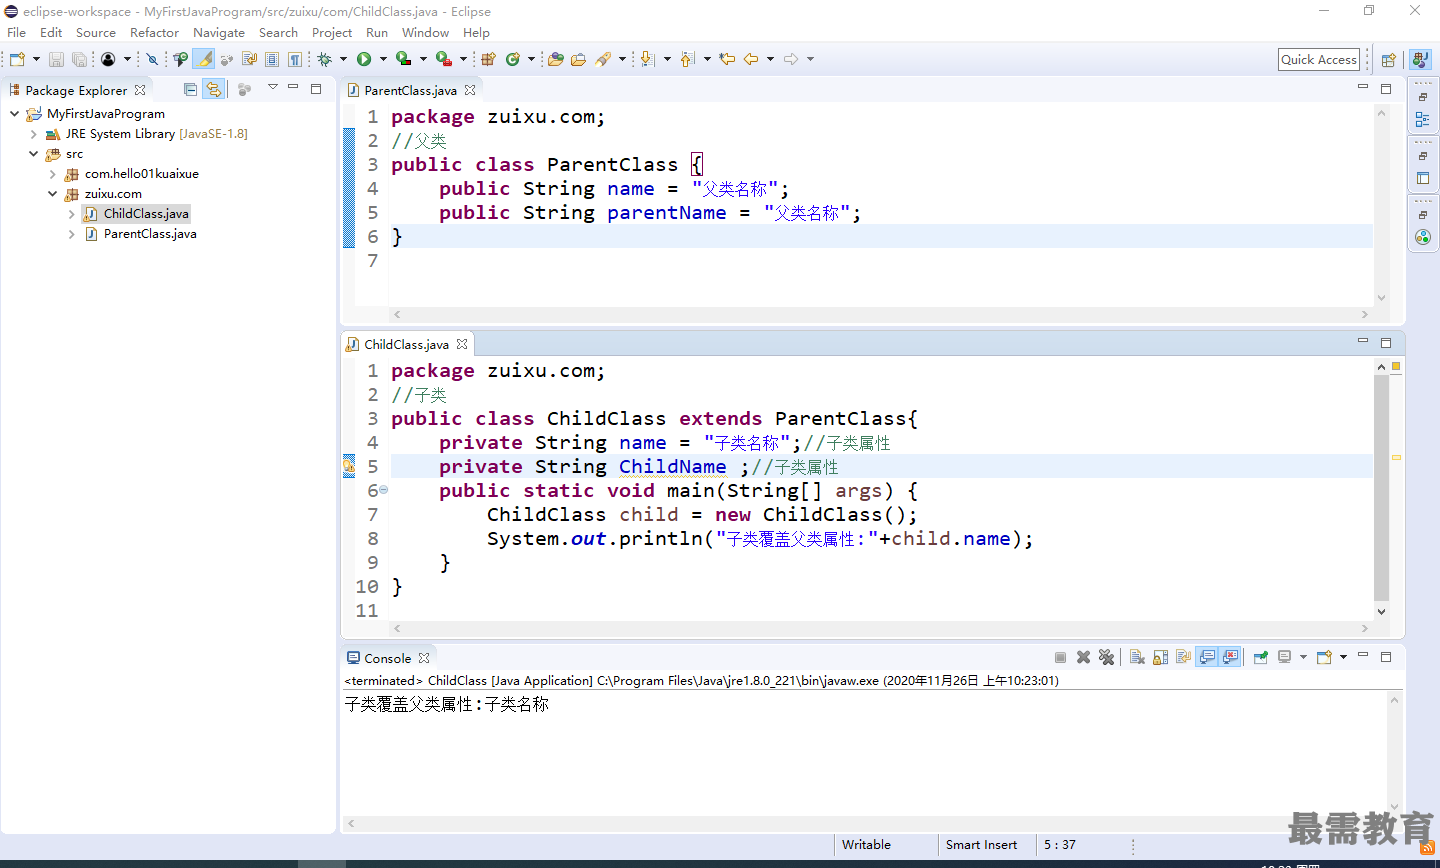Click Remove Launch in Console toolbar

tap(1083, 657)
